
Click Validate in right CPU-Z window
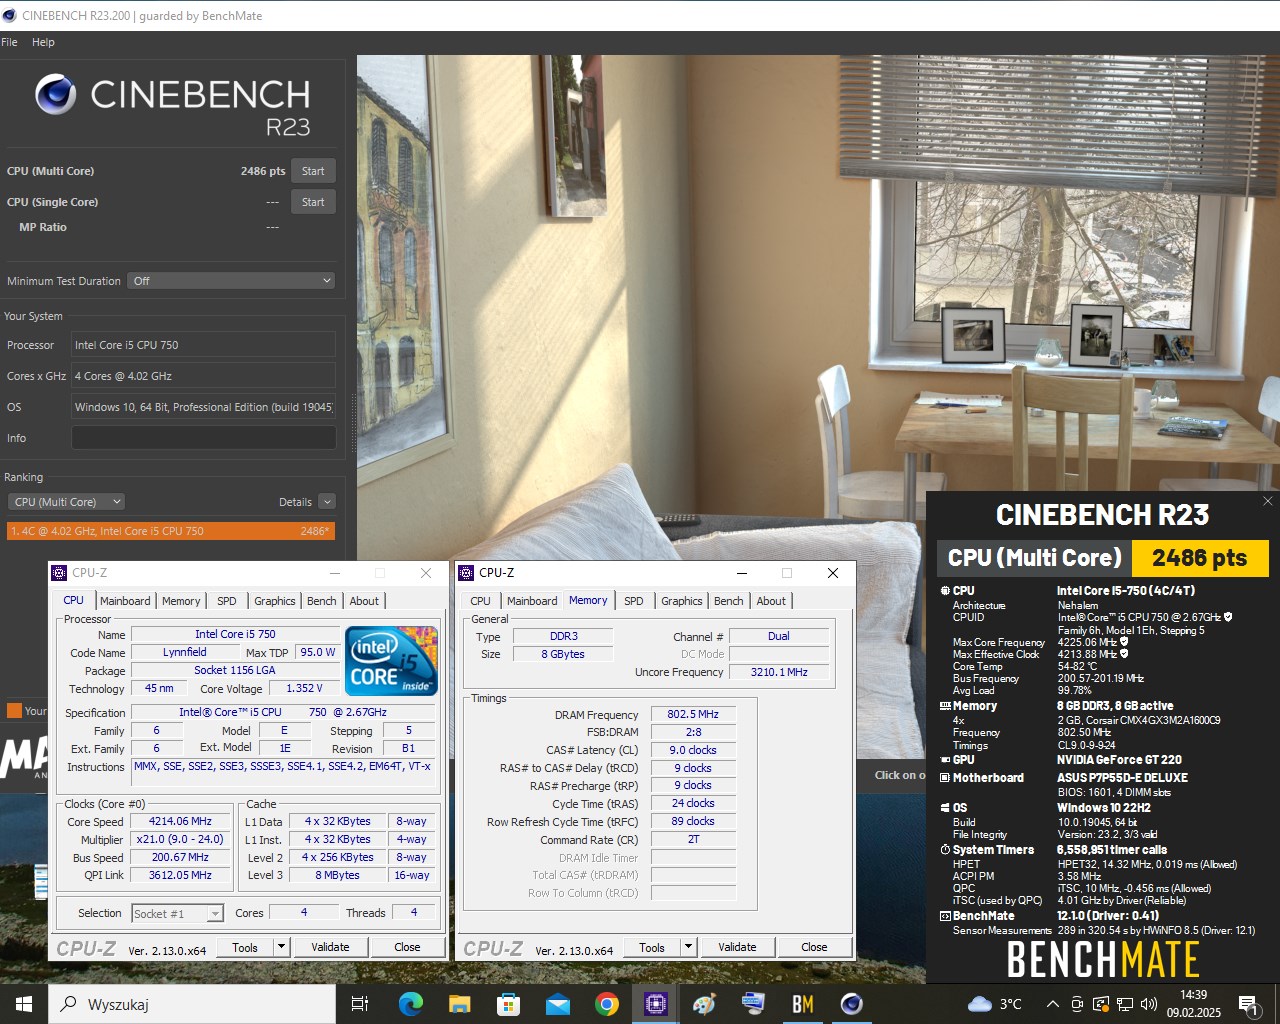pos(737,947)
